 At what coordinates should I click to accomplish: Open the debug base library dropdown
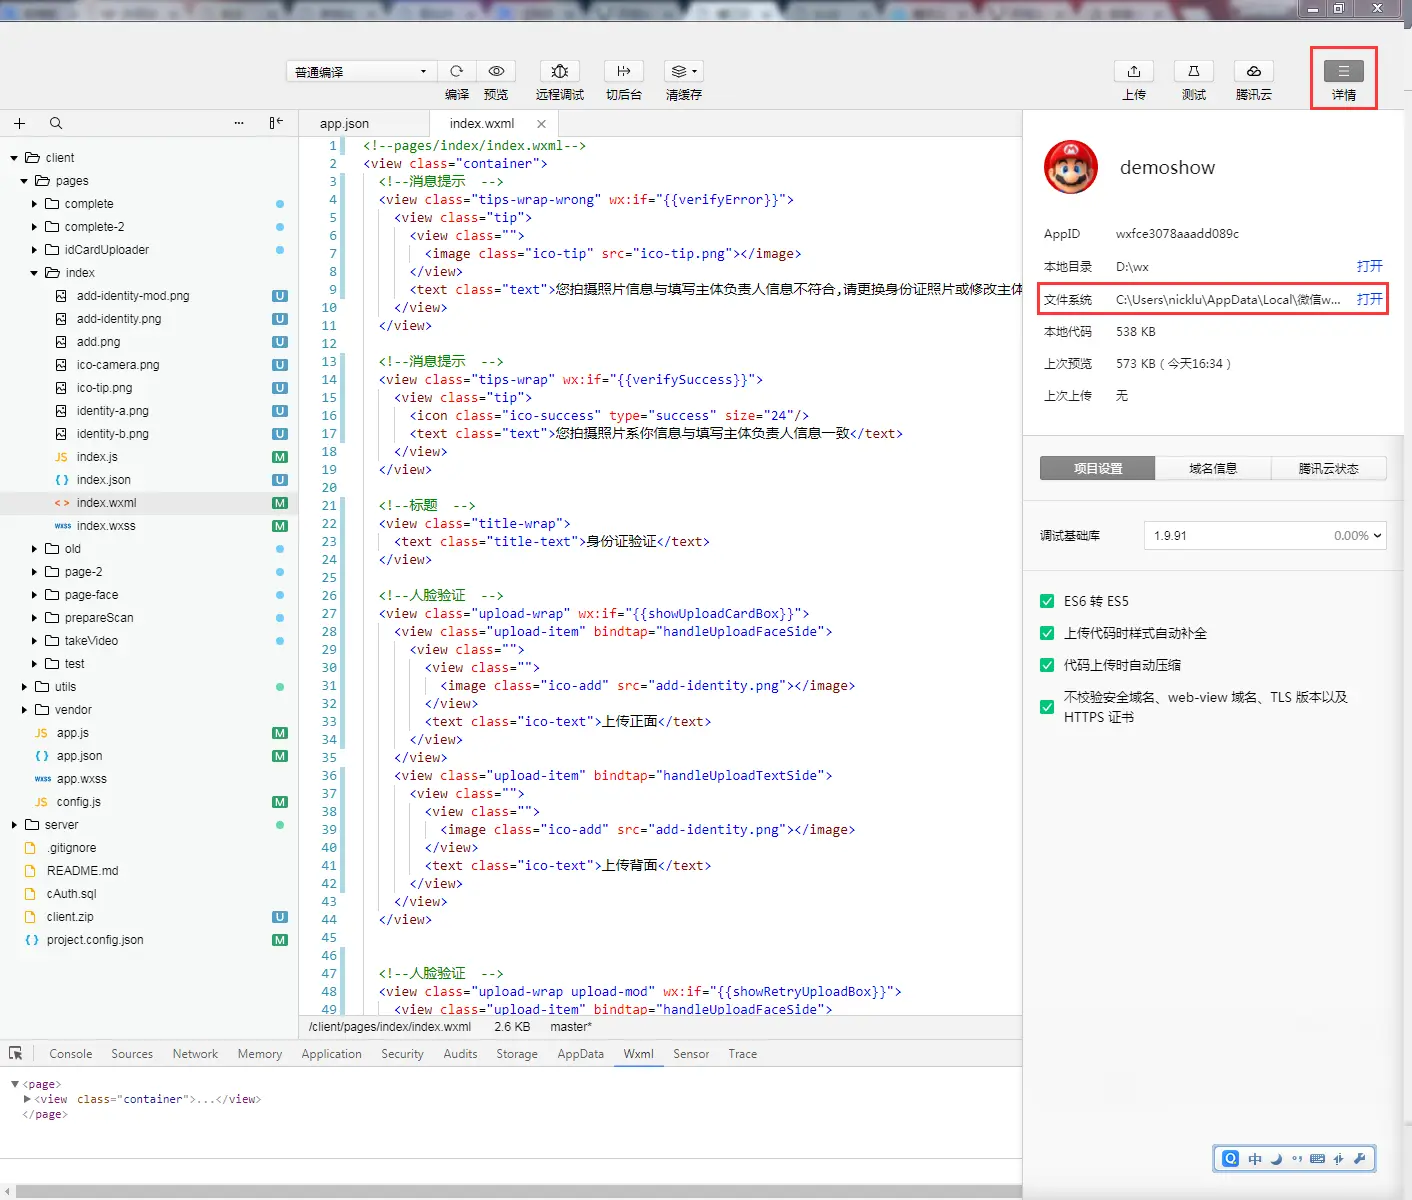tap(1264, 536)
